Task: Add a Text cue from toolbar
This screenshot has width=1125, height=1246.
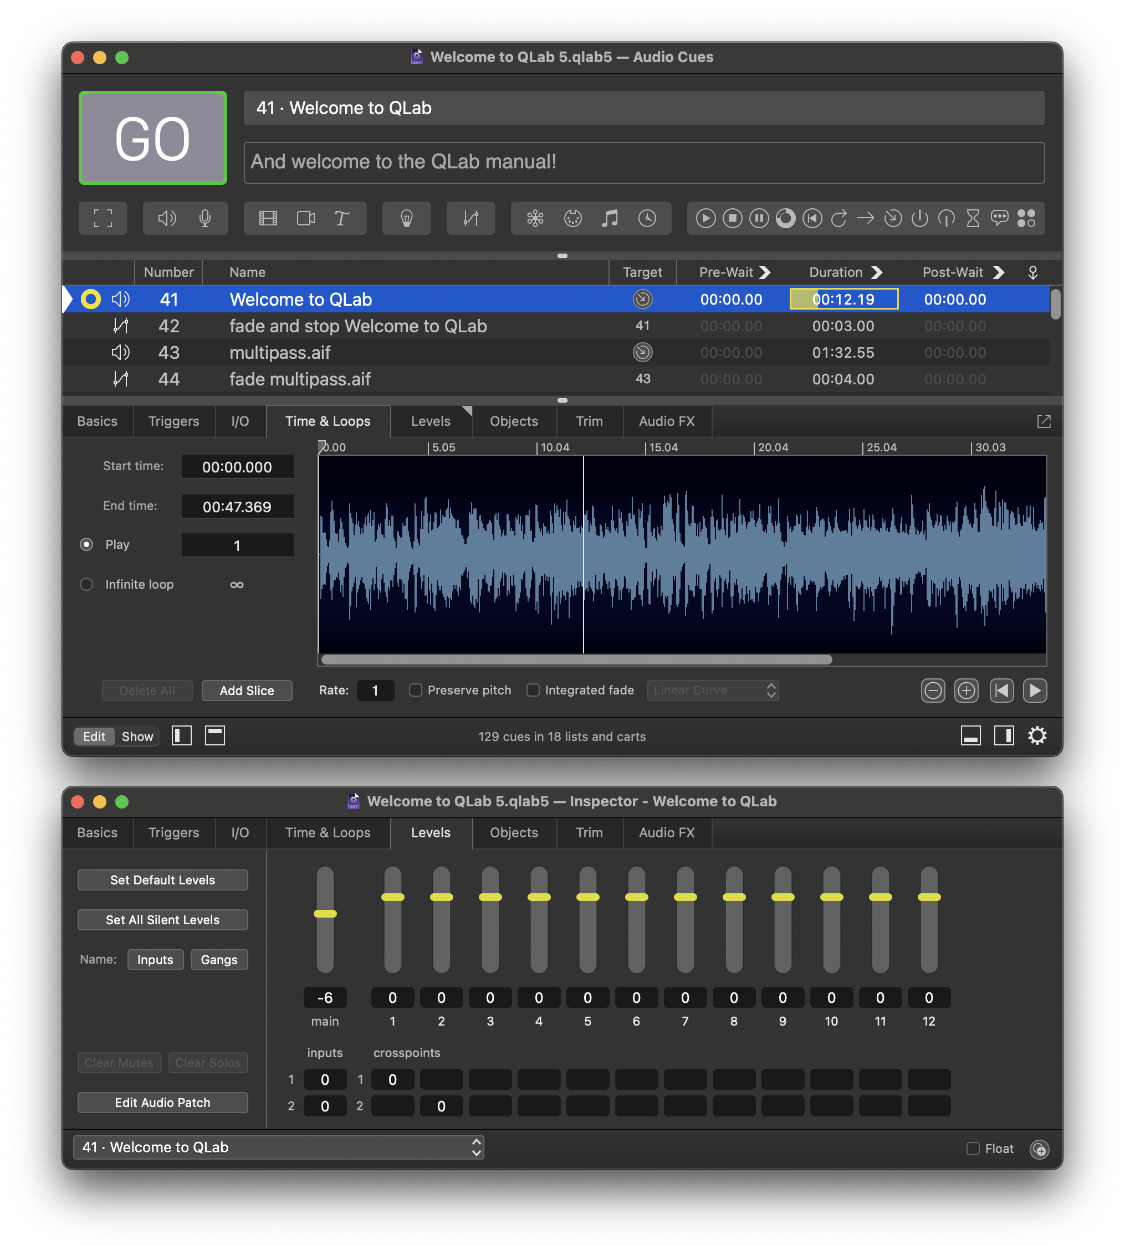Action: (x=342, y=218)
